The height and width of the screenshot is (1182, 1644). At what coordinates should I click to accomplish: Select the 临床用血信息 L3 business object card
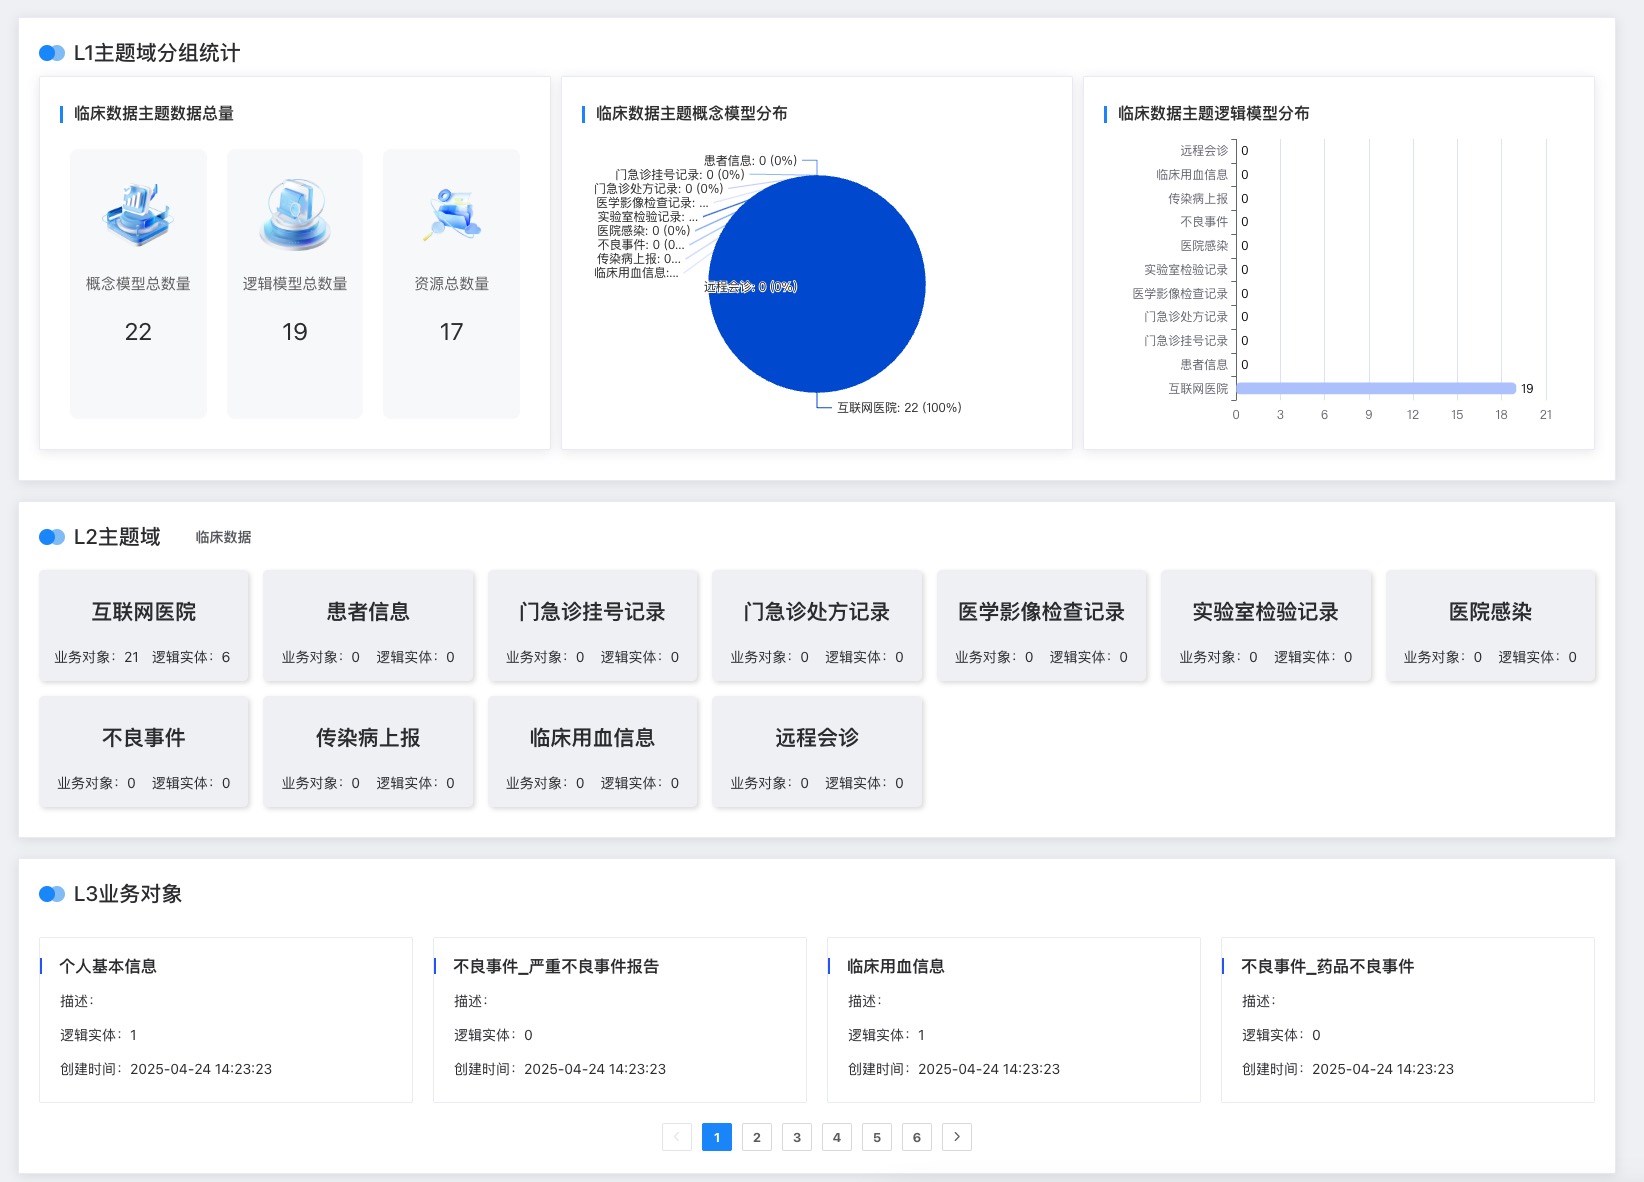click(x=1014, y=1020)
